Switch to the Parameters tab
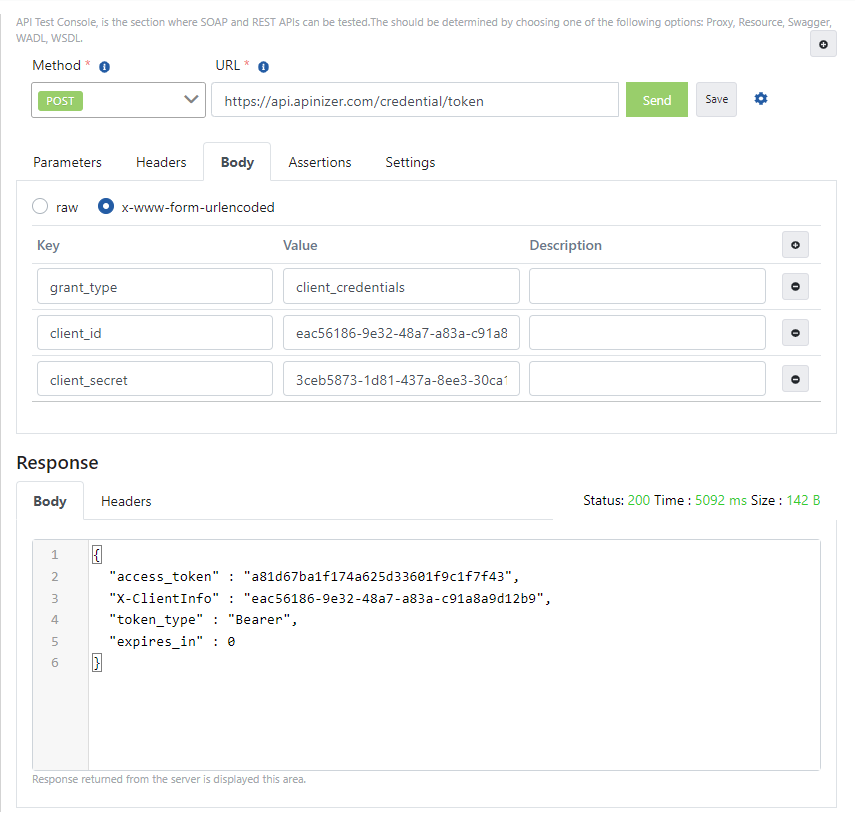 click(67, 162)
